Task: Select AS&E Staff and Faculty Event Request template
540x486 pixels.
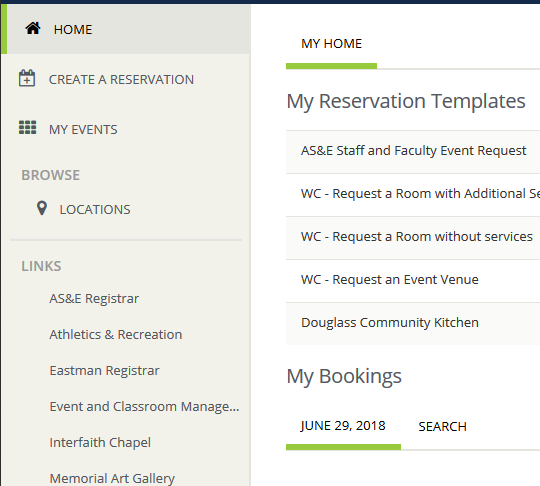Action: pos(413,152)
